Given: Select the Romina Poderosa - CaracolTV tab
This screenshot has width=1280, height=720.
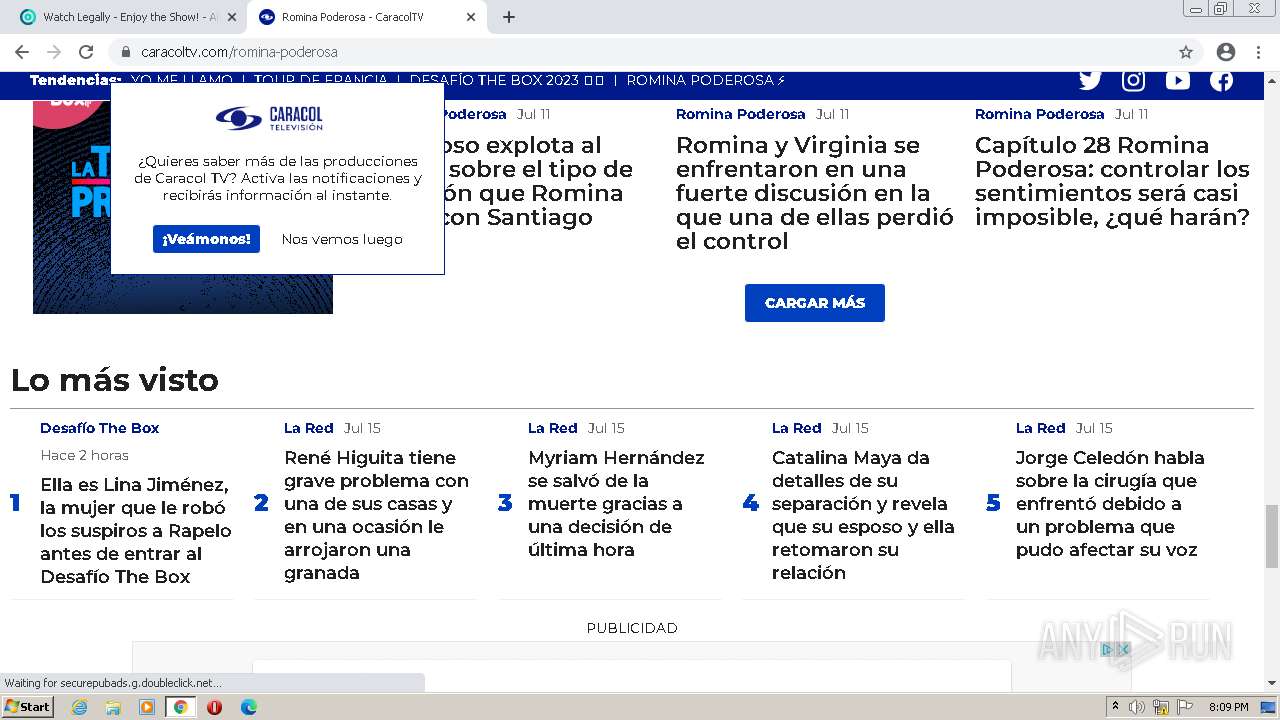Looking at the screenshot, I should [x=365, y=17].
